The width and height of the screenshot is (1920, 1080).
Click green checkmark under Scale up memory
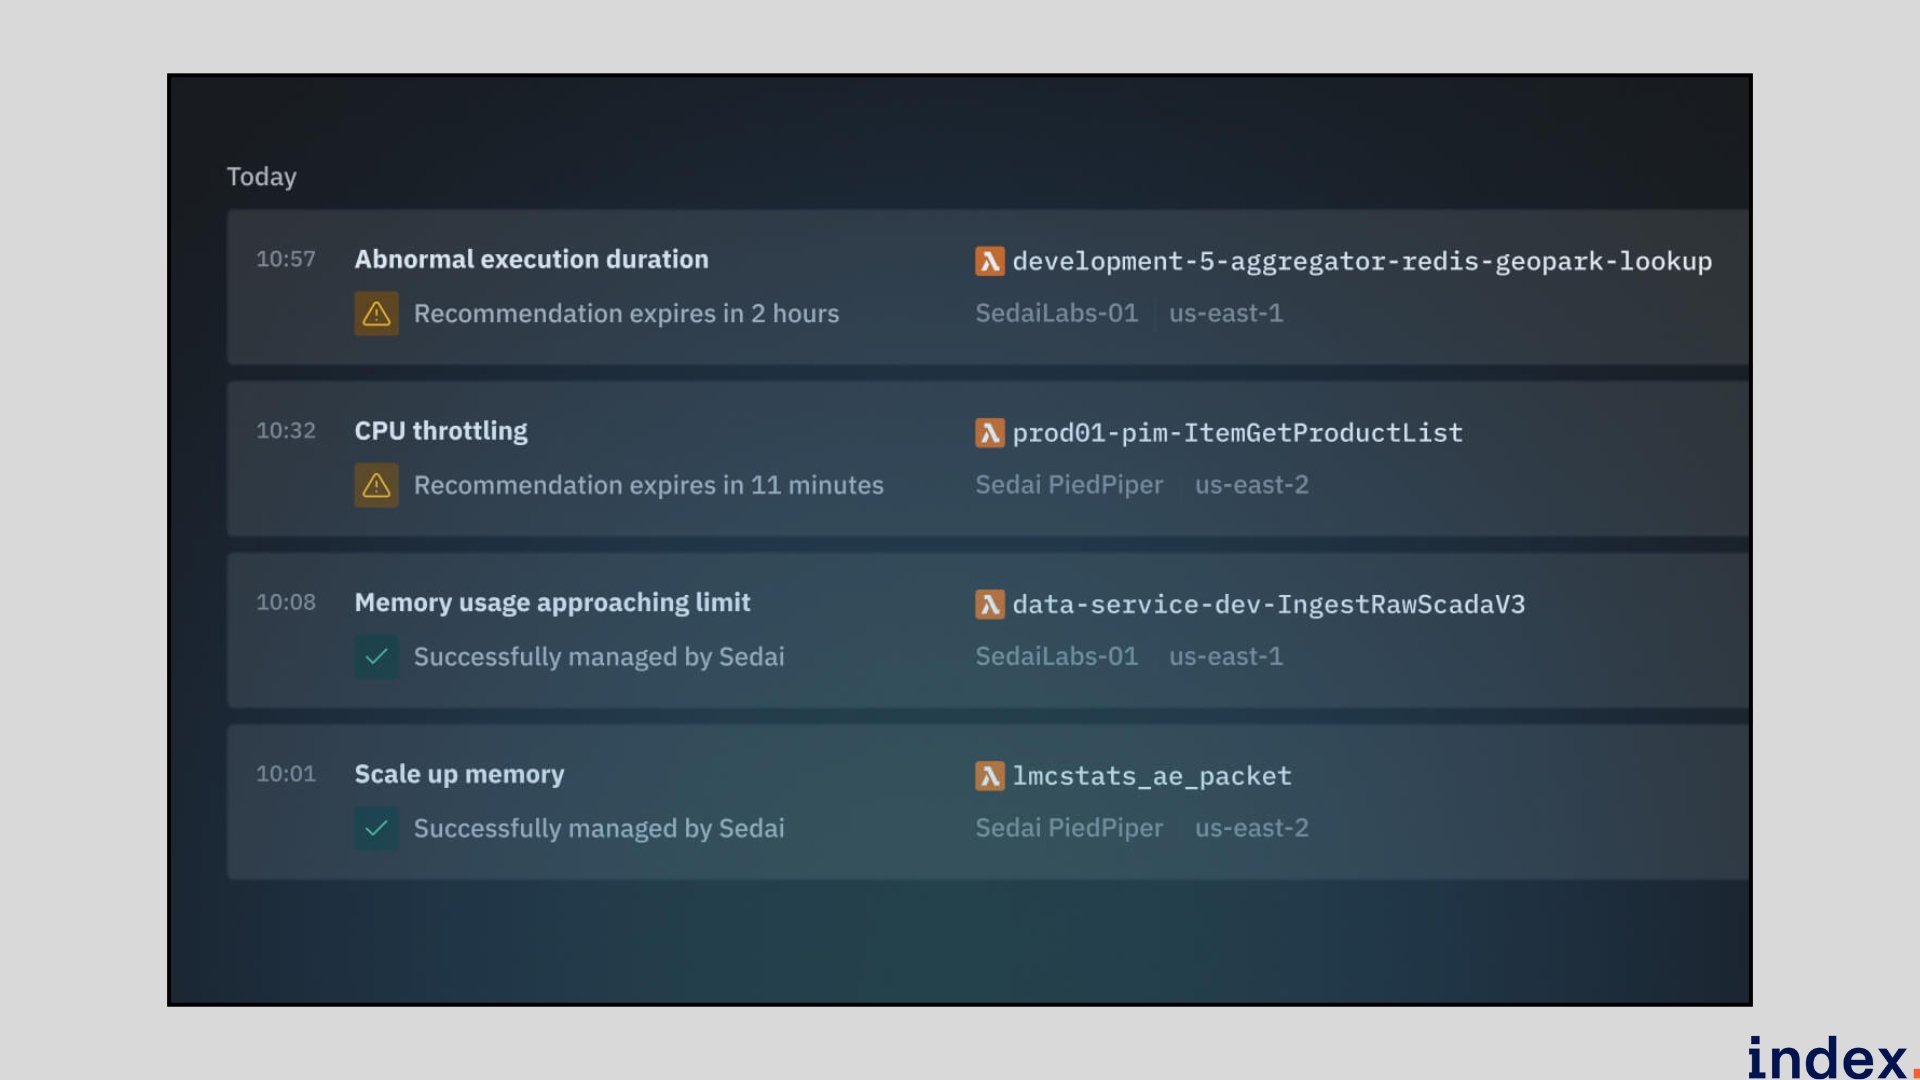point(376,829)
